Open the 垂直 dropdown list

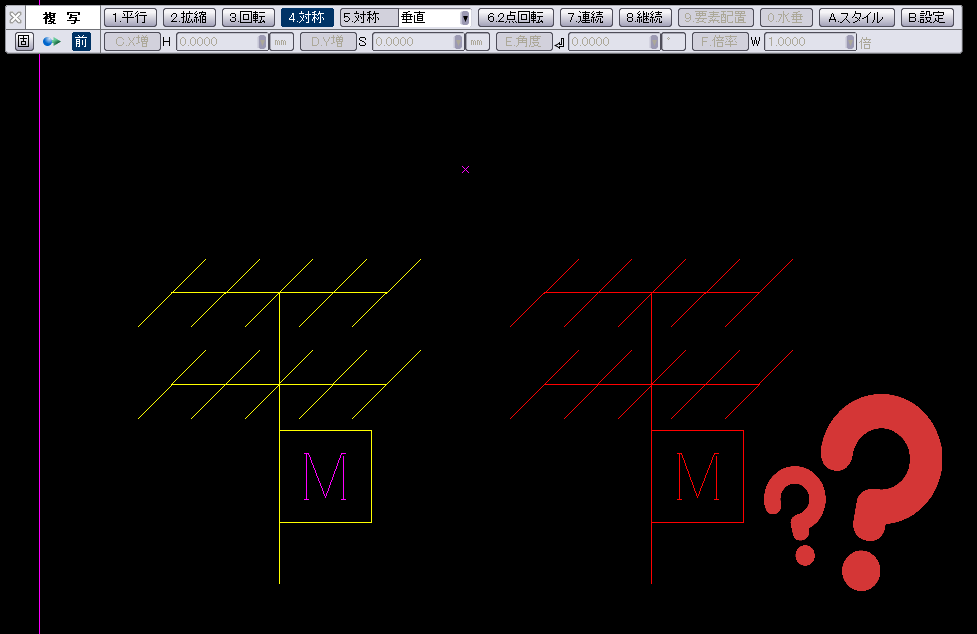464,18
